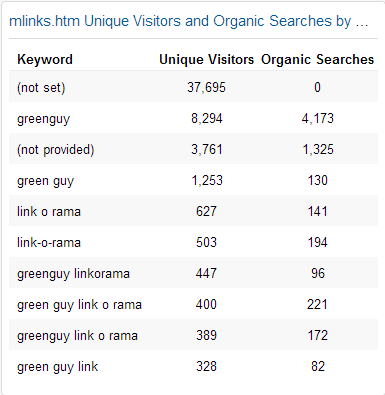Open the mlinks.htm Unique Visitors widget title link
Viewport: 385px width, 395px height.
point(189,21)
